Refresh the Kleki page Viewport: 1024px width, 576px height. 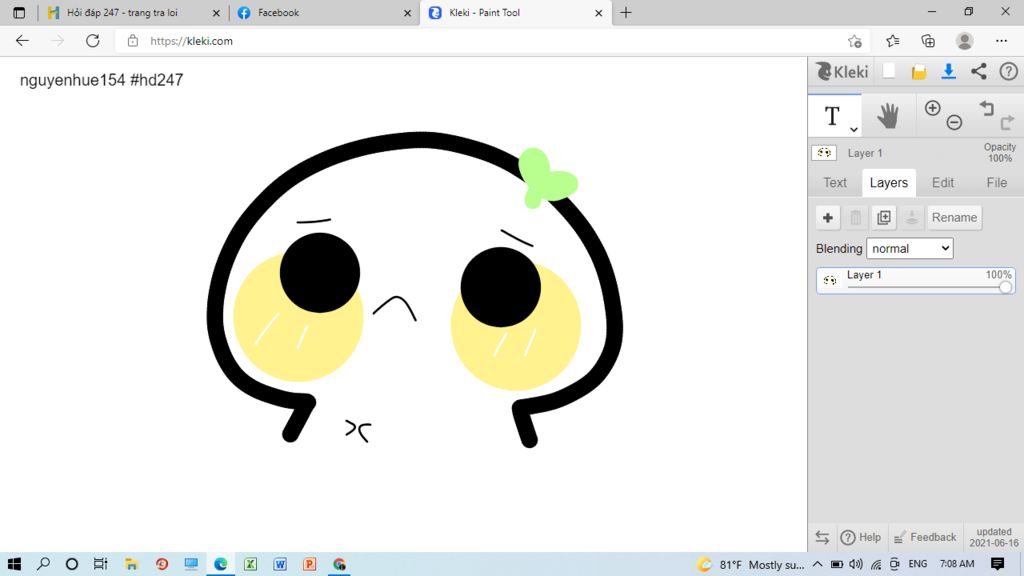coord(93,40)
